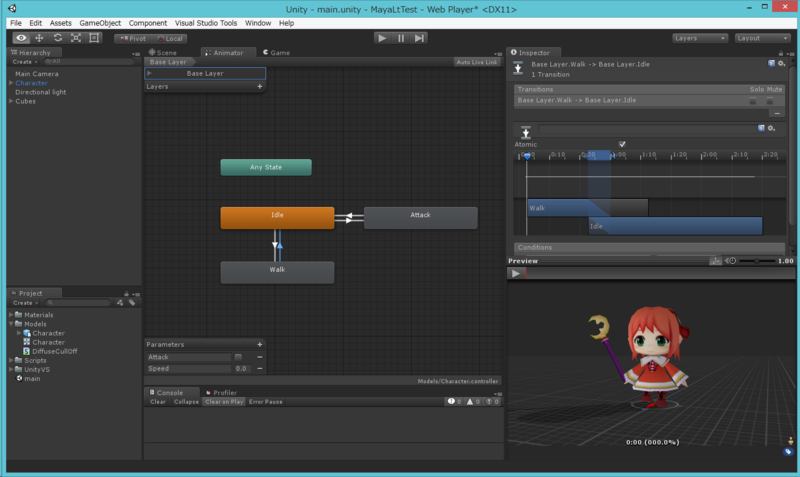Expand the Character model asset arrow
This screenshot has width=800, height=477.
[19, 333]
